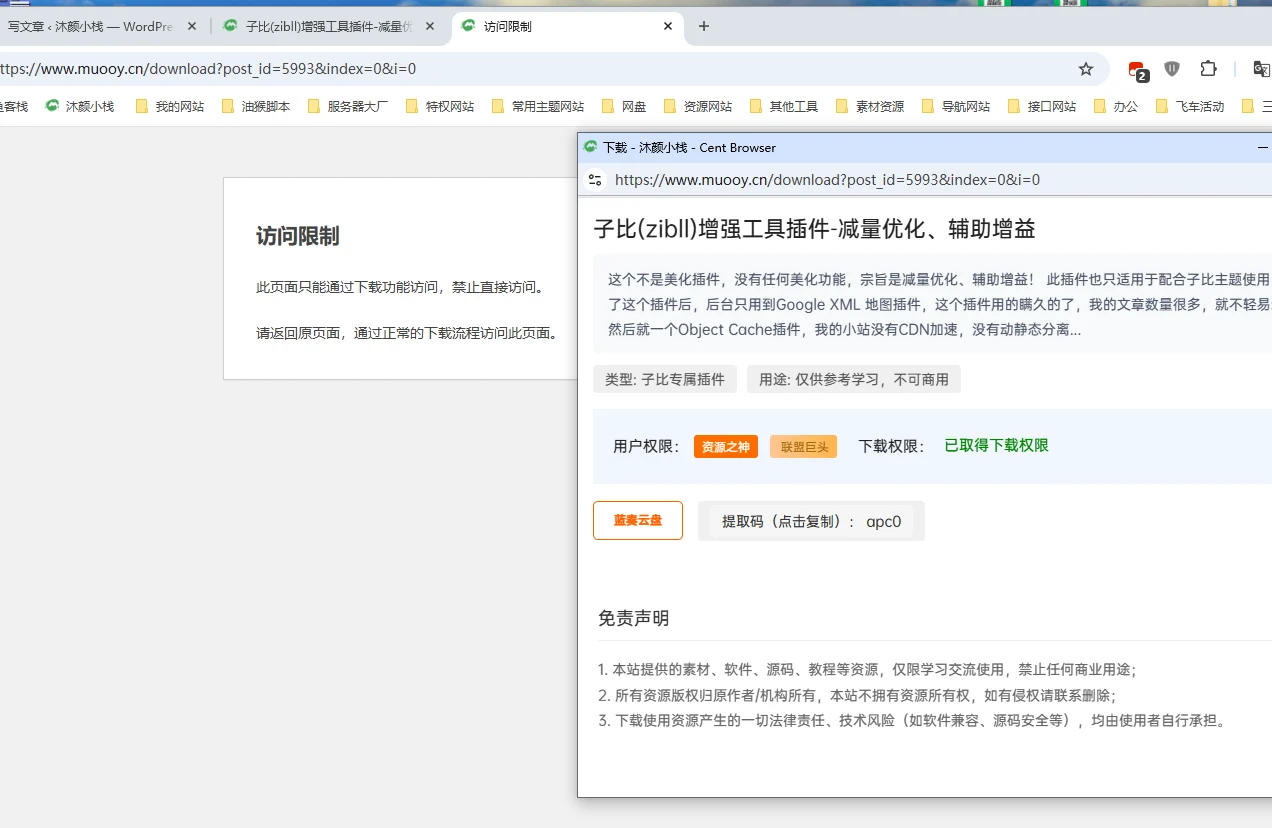
Task: Click the popup window address bar URL
Action: pyautogui.click(x=827, y=180)
